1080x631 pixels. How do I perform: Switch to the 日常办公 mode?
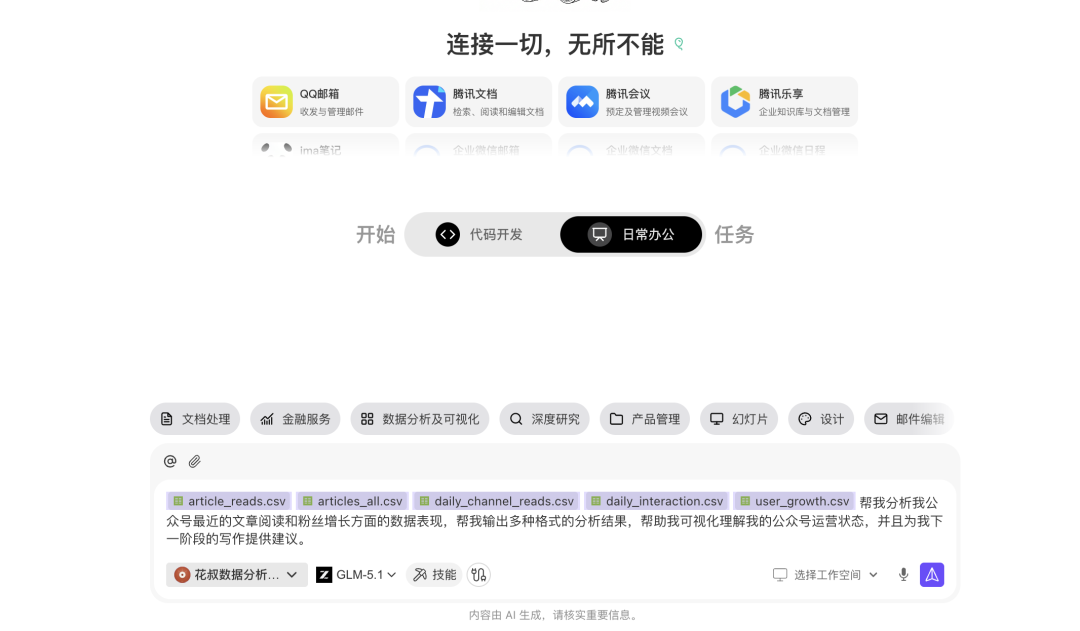(631, 235)
